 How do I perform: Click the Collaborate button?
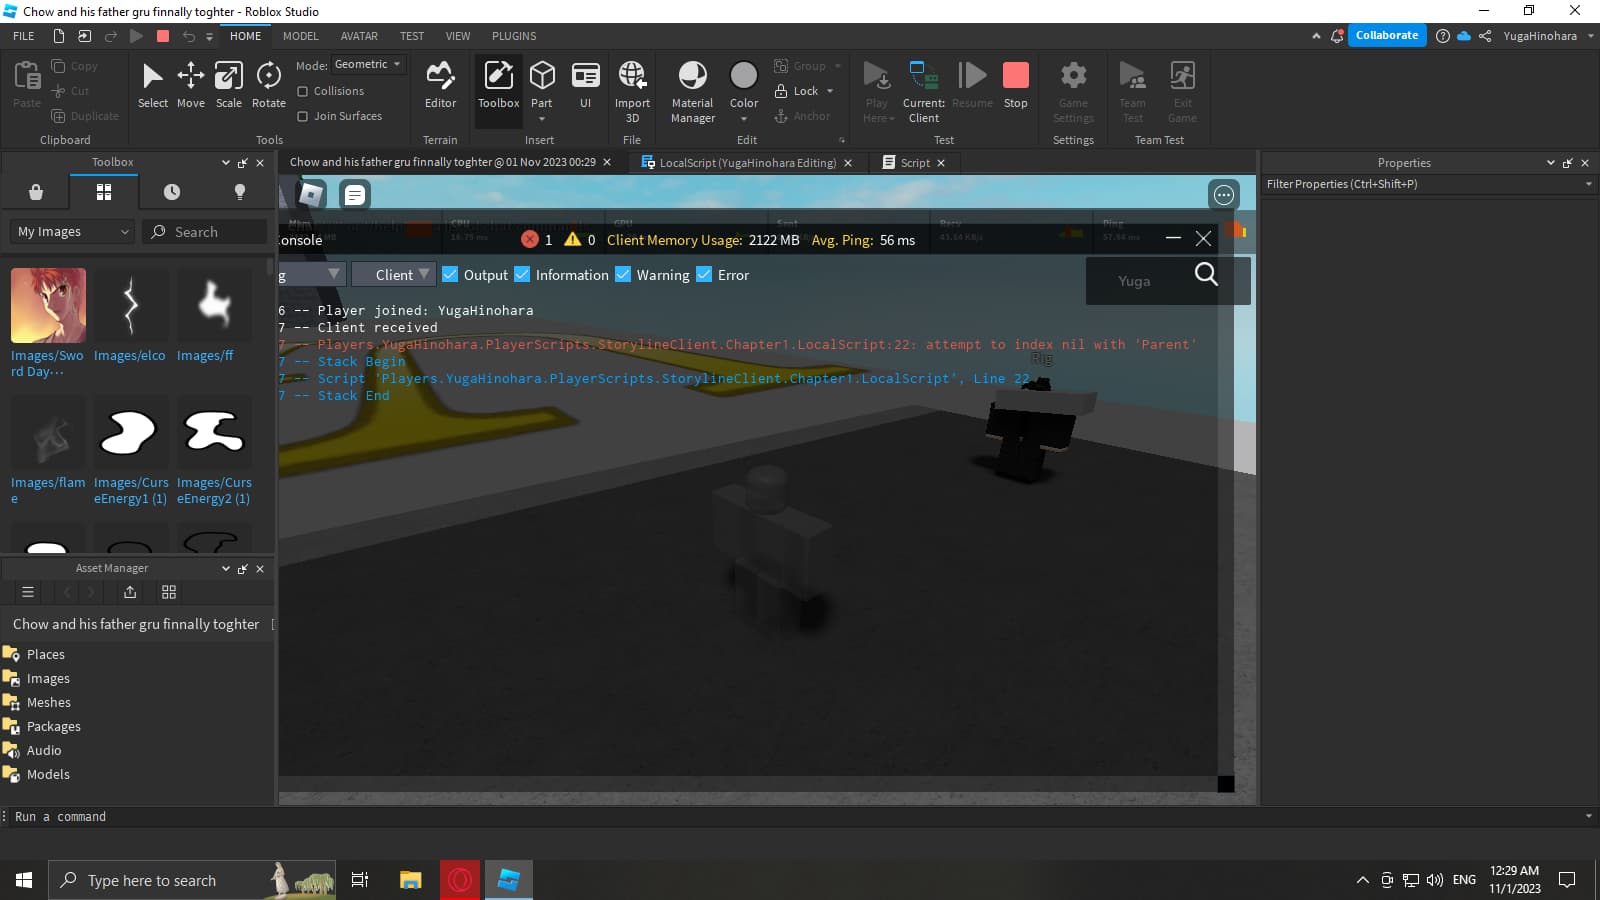(1387, 35)
